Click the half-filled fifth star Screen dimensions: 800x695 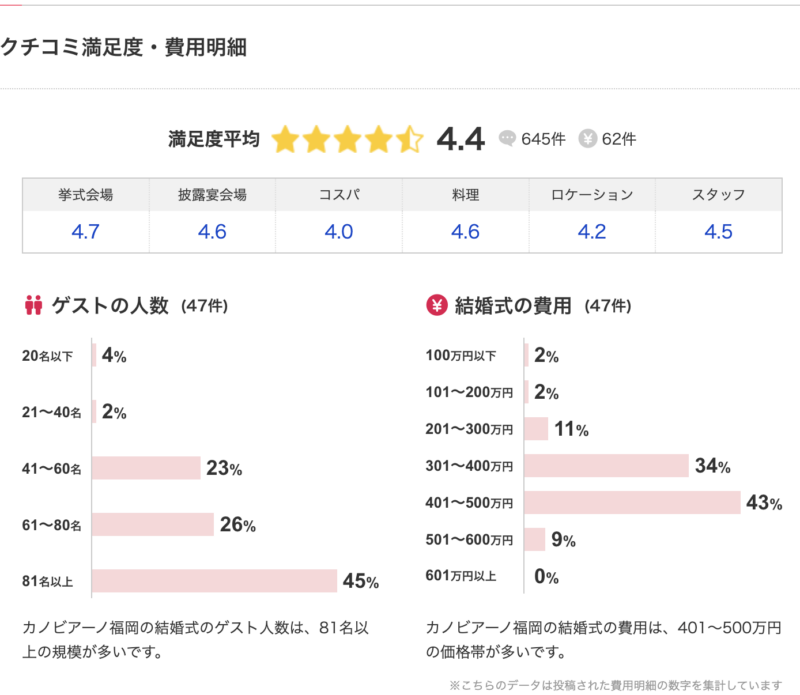click(410, 139)
